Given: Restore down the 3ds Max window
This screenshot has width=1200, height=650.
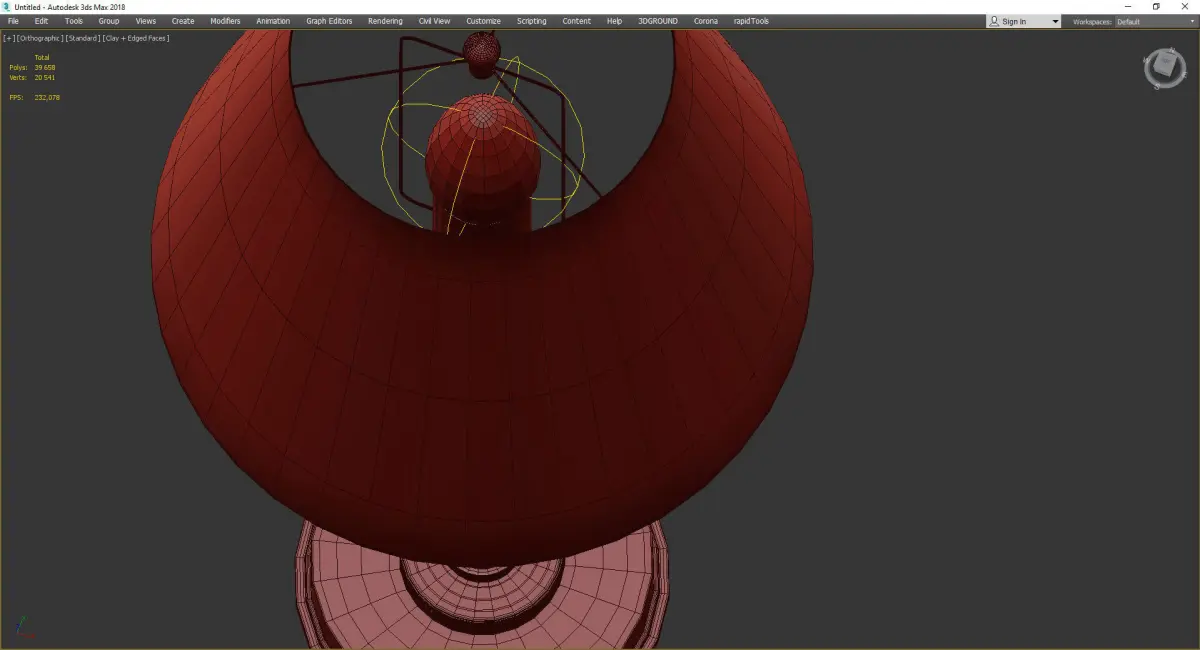Looking at the screenshot, I should coord(1156,6).
